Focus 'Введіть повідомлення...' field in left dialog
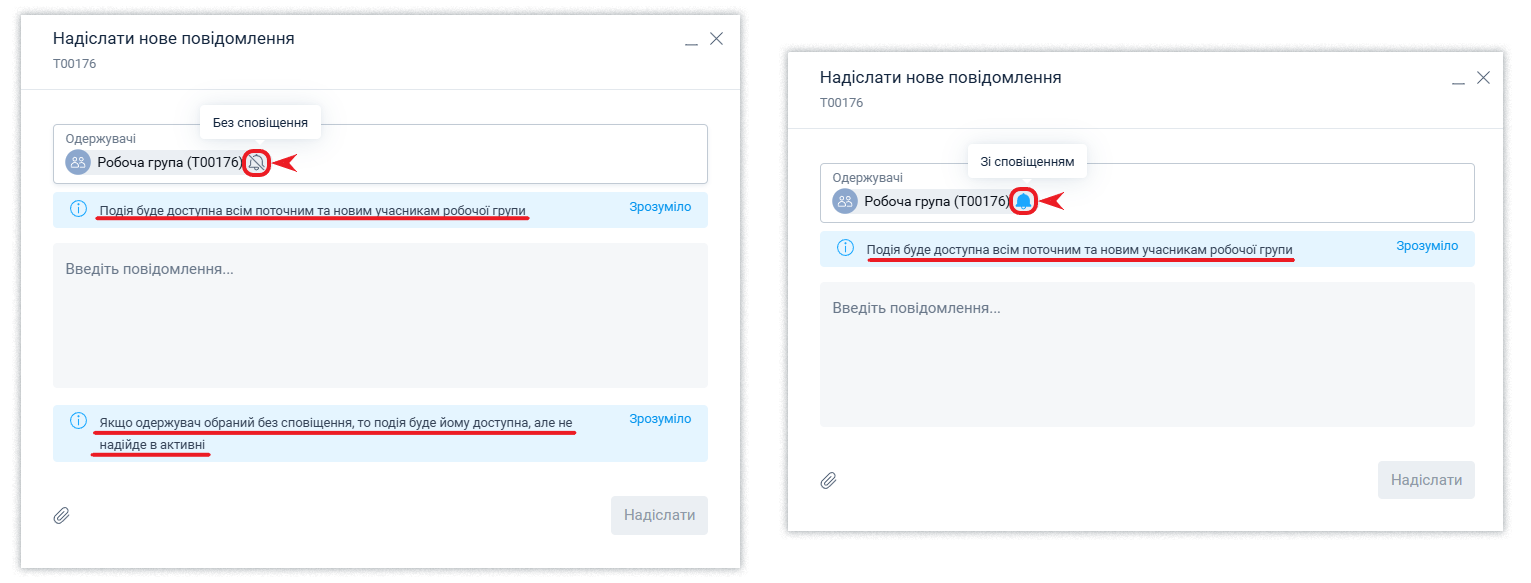The height and width of the screenshot is (583, 1531). coord(380,315)
